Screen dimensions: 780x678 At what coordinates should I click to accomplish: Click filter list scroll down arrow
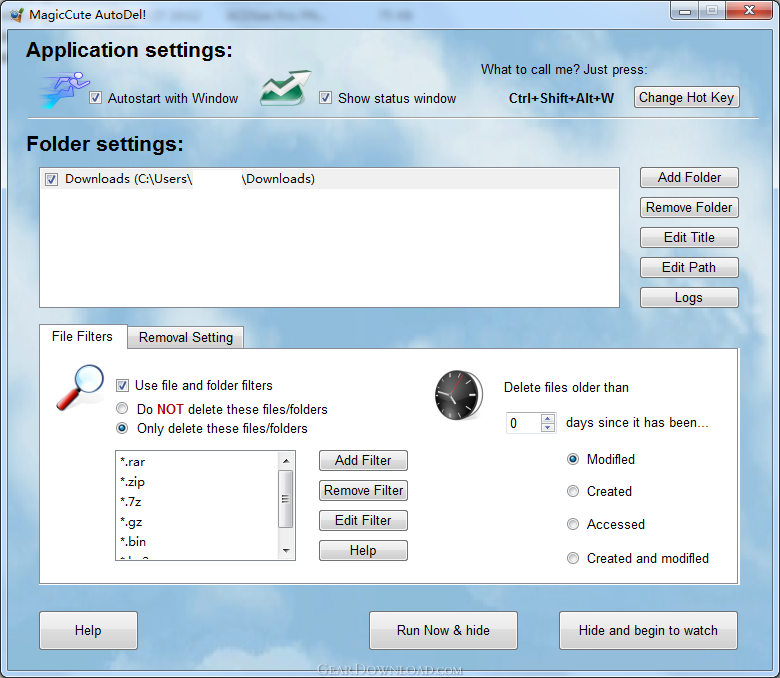point(286,550)
